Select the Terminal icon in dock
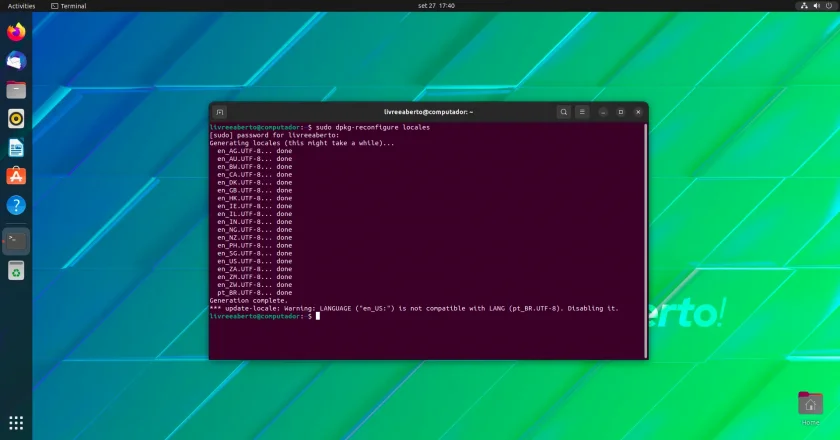840x440 pixels. tap(16, 241)
